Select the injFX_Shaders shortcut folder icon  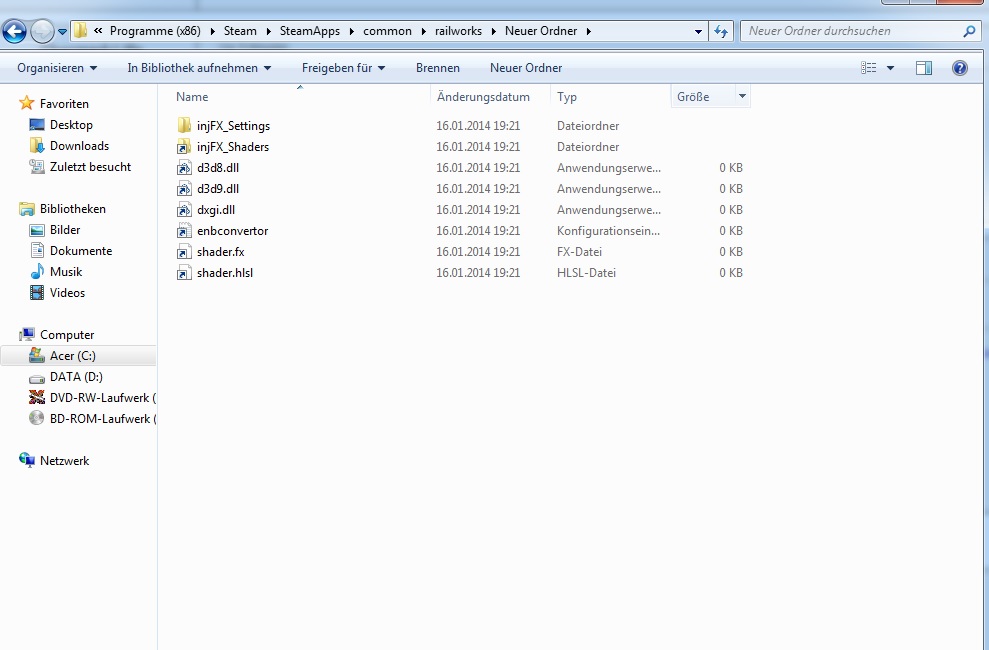(184, 146)
